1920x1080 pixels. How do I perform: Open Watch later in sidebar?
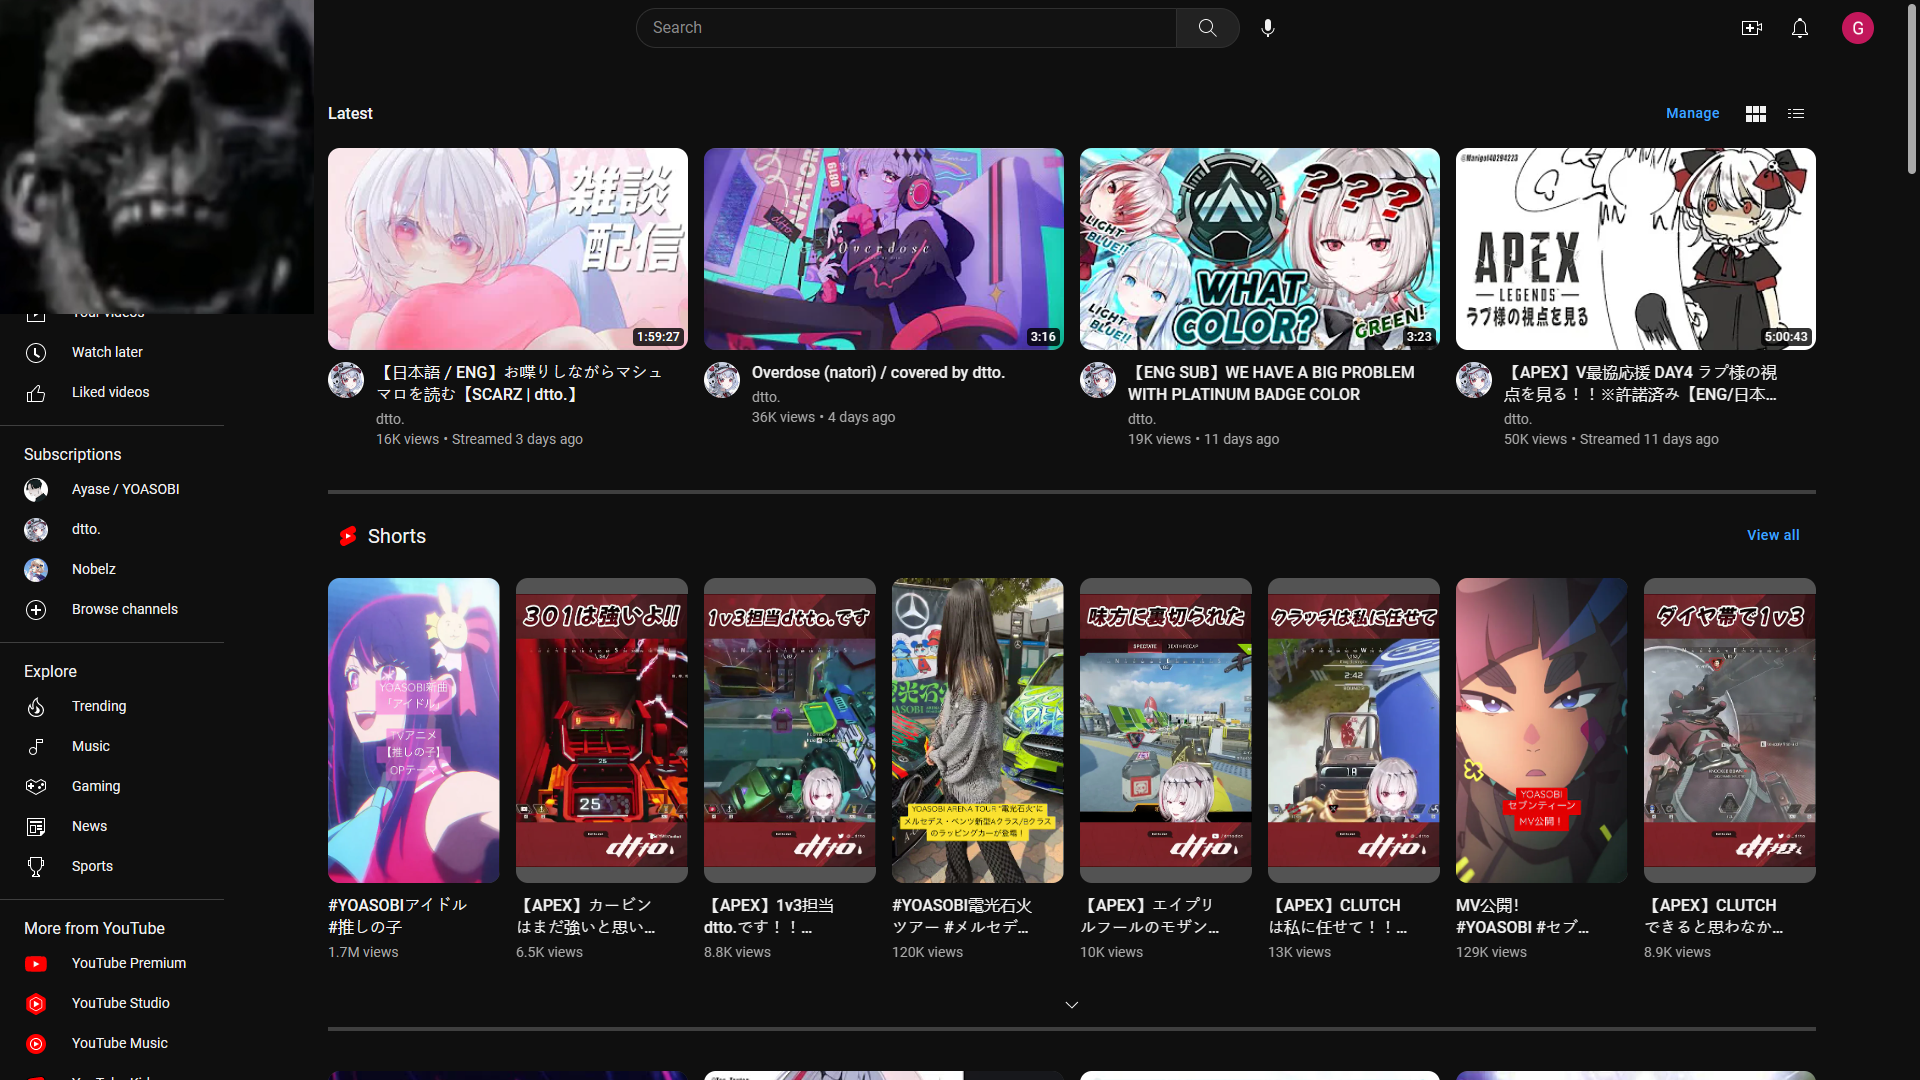click(106, 352)
